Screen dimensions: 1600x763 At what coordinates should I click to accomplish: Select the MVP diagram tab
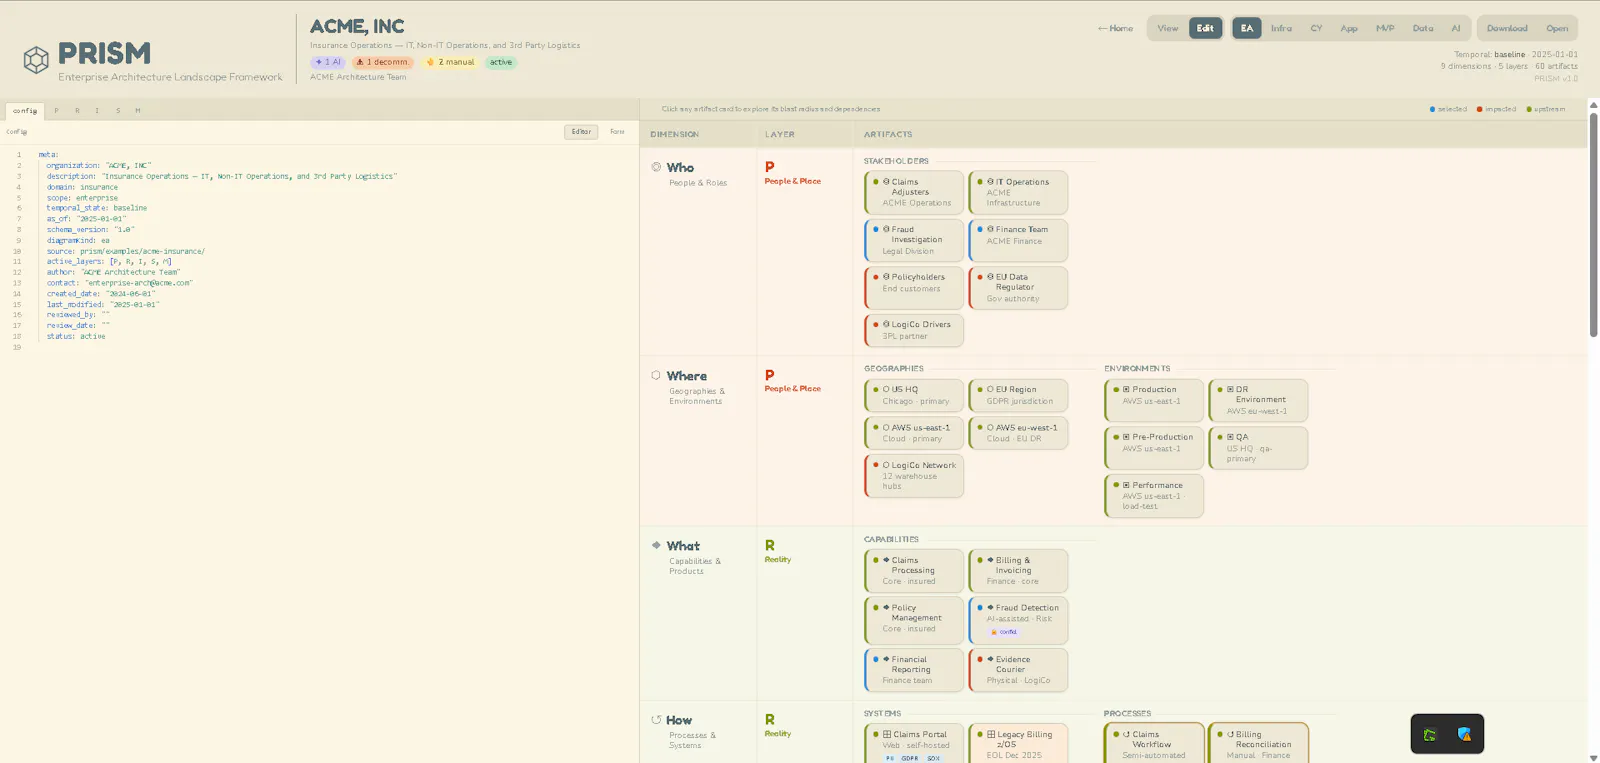coord(1385,28)
